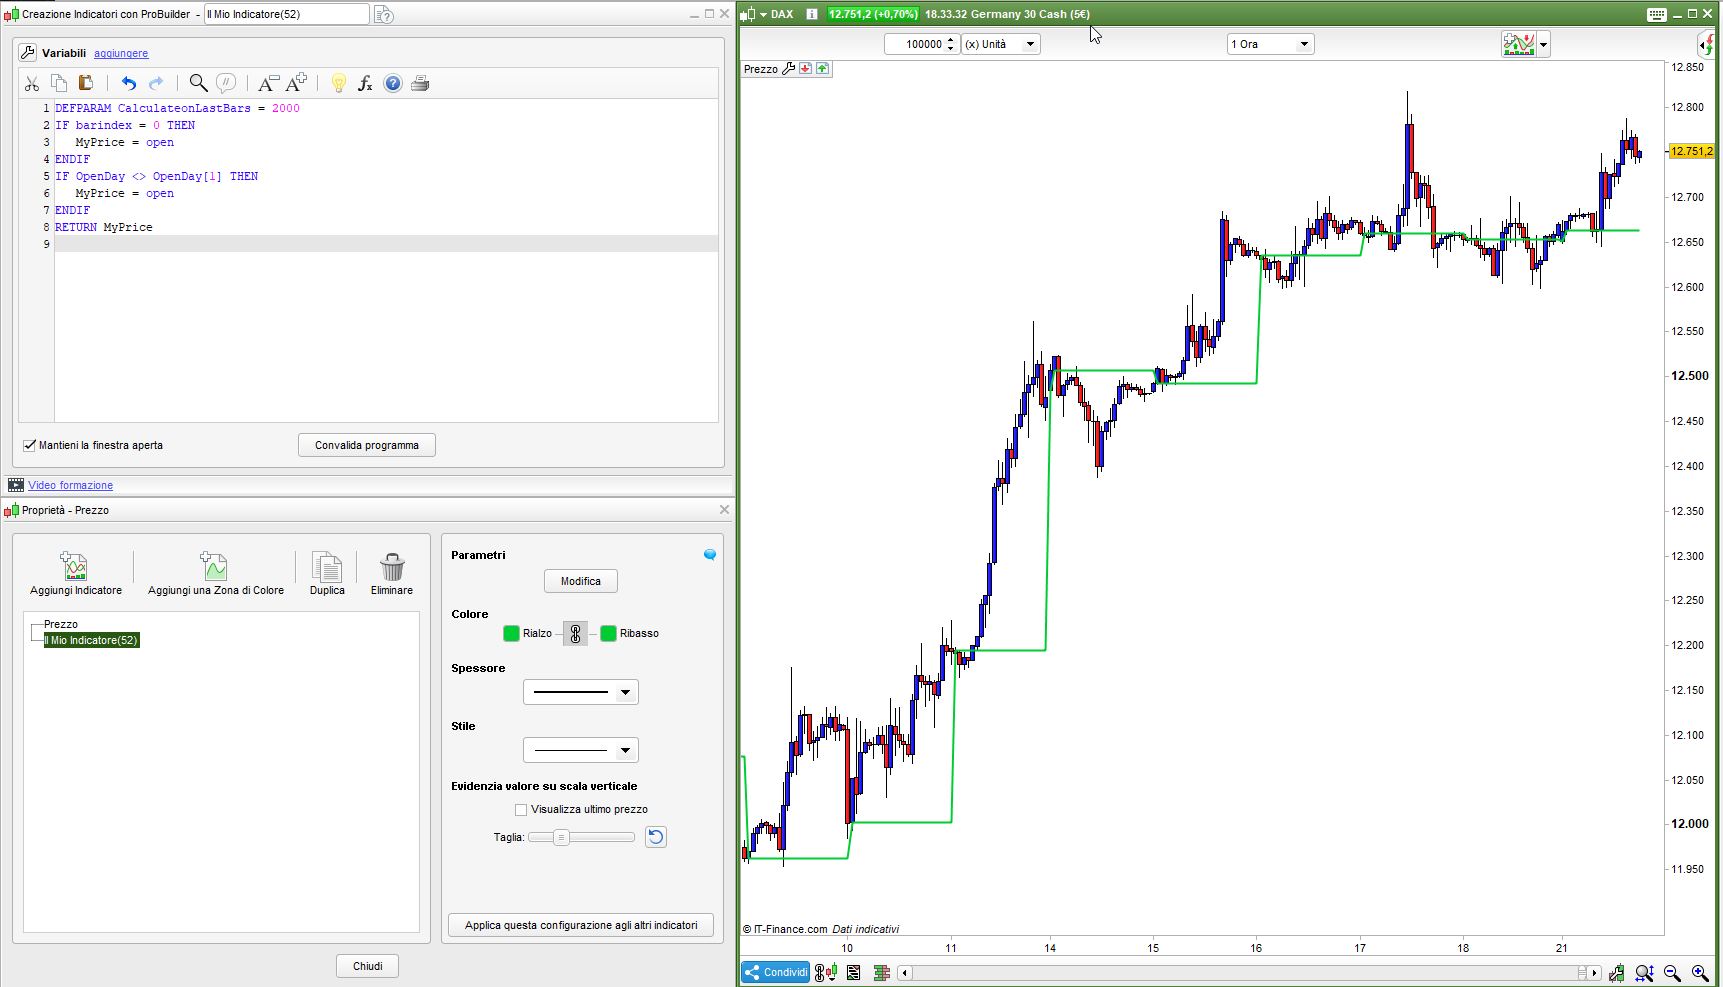The image size is (1723, 987).
Task: Click the blue speech bubble in Parametri
Action: pyautogui.click(x=710, y=555)
